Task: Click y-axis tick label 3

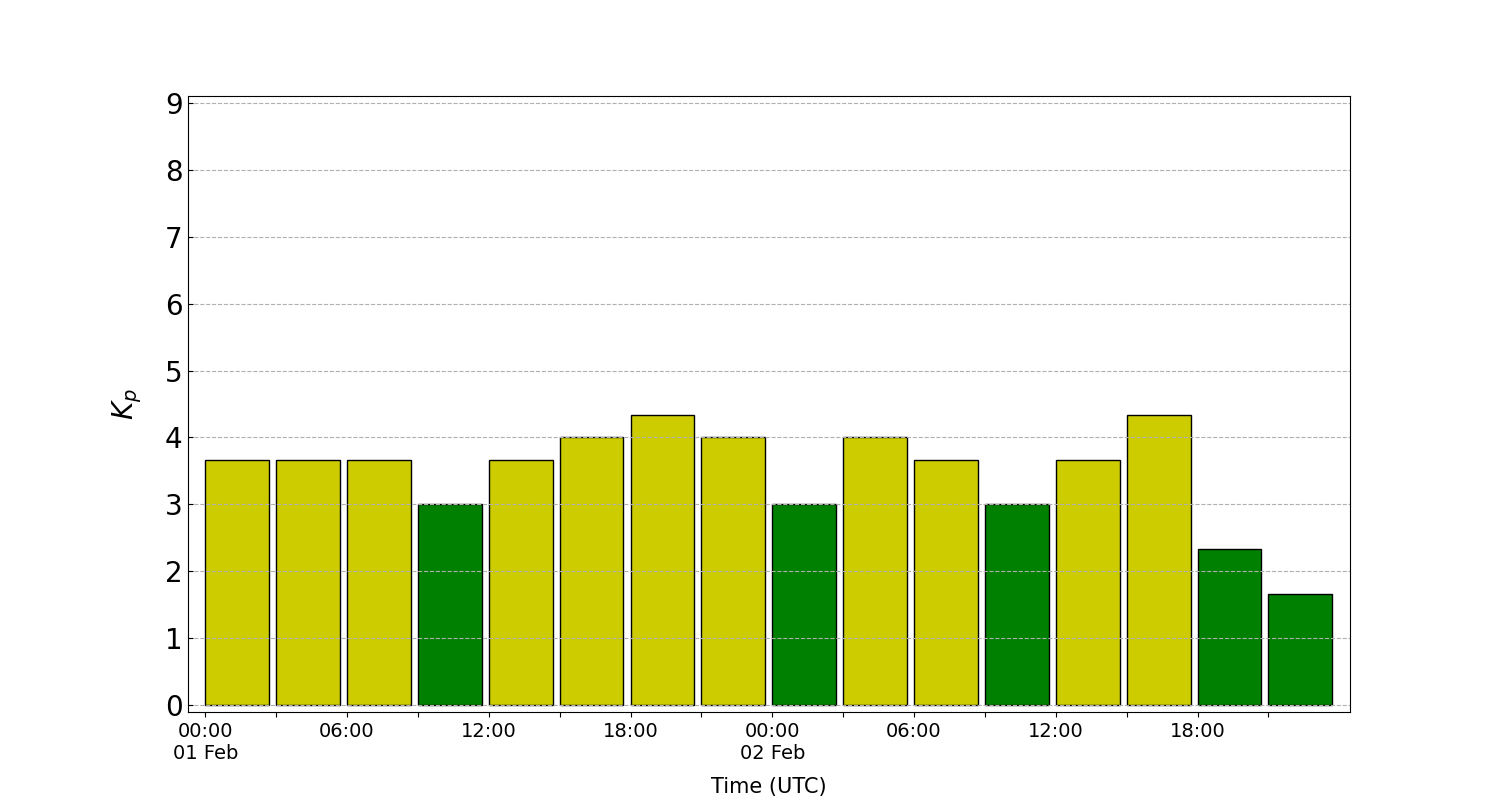Action: pos(175,505)
